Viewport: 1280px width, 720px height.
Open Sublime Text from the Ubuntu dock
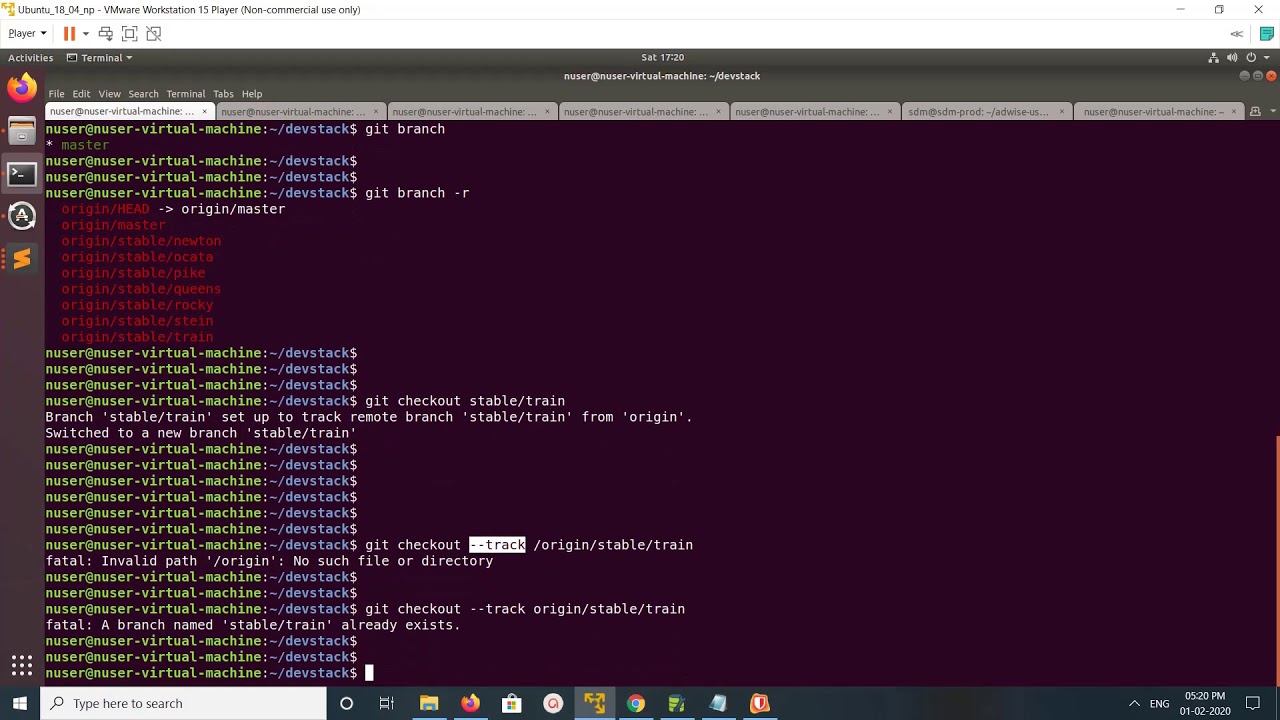(21, 259)
